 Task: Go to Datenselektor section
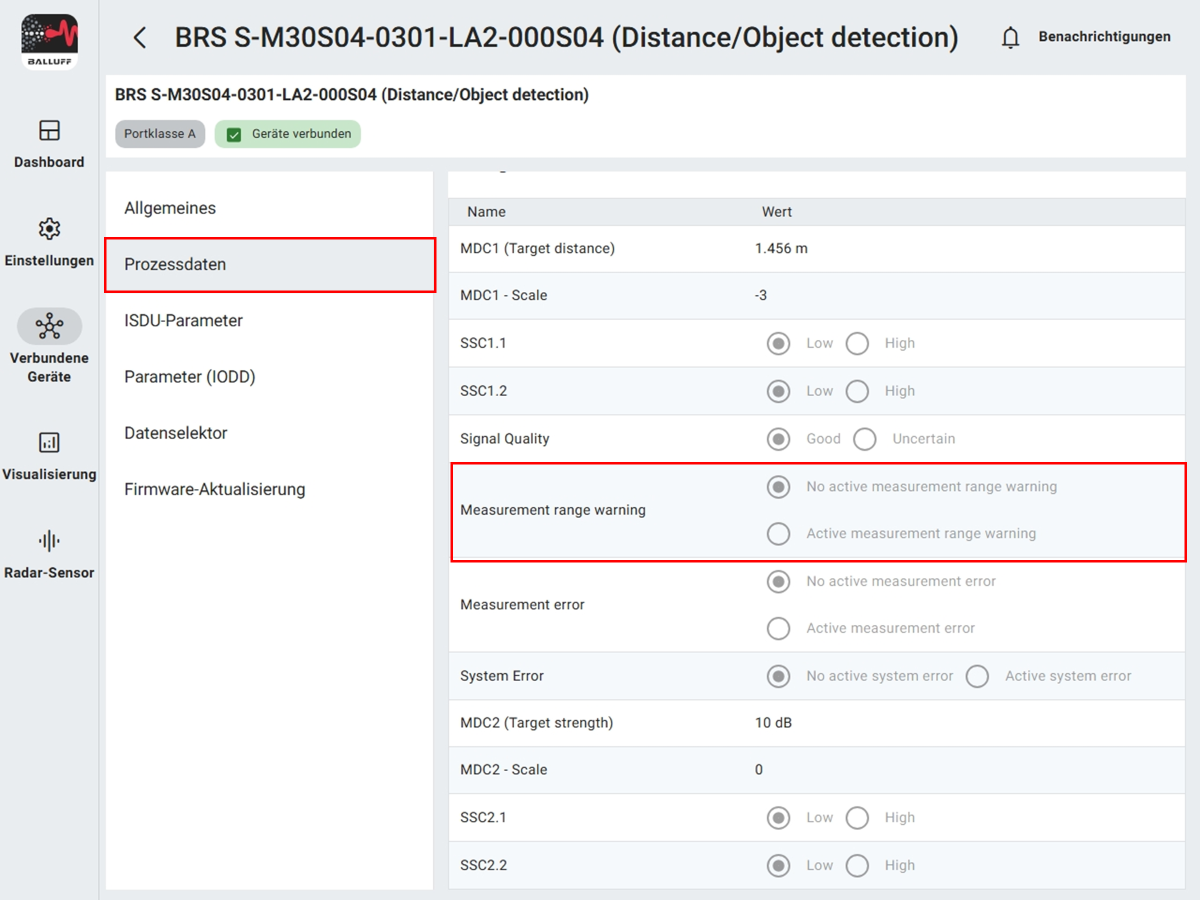[x=176, y=433]
